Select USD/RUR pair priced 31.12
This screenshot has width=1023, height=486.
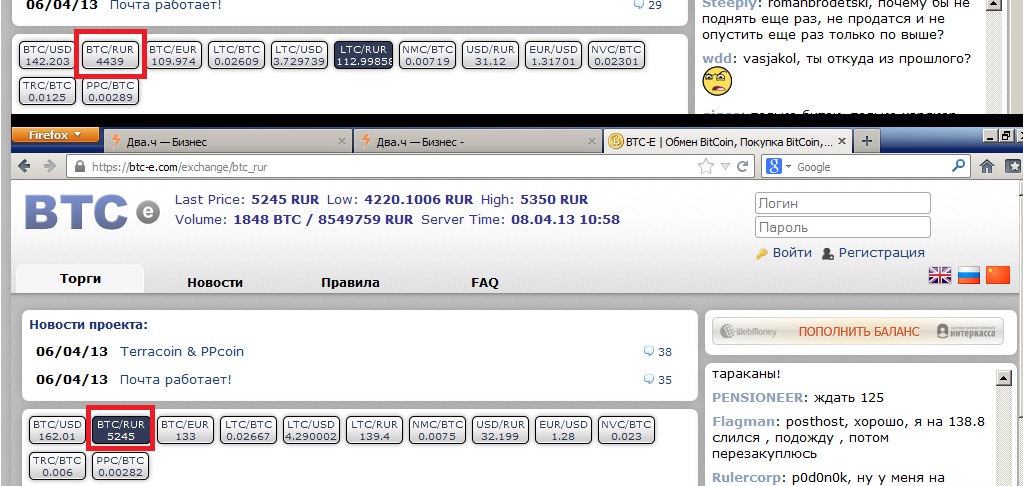click(x=490, y=55)
